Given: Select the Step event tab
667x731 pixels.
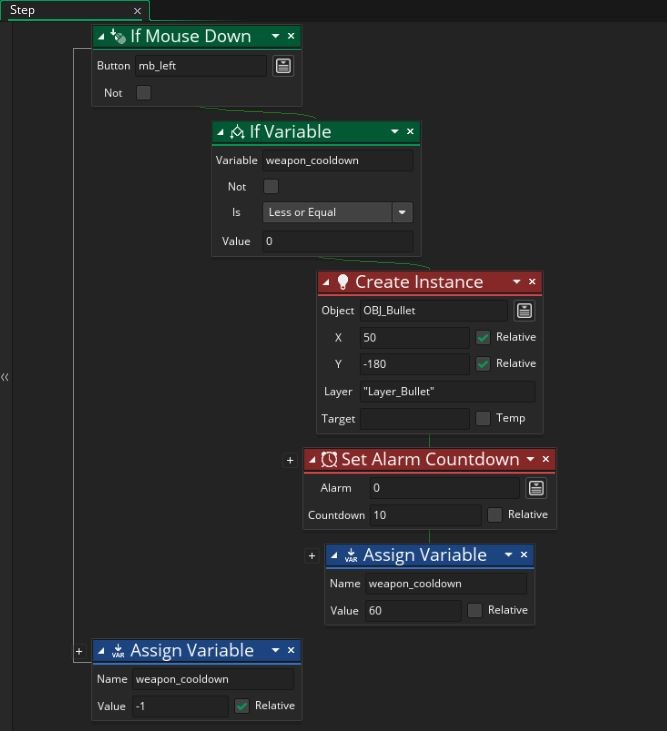Looking at the screenshot, I should [x=23, y=10].
